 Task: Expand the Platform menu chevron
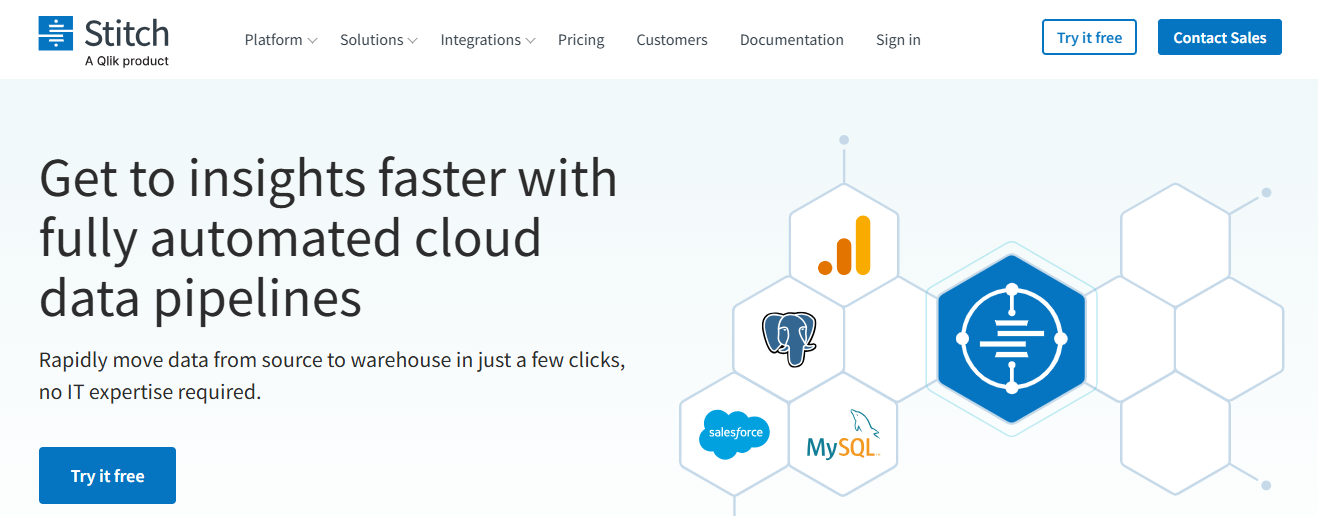coord(312,41)
